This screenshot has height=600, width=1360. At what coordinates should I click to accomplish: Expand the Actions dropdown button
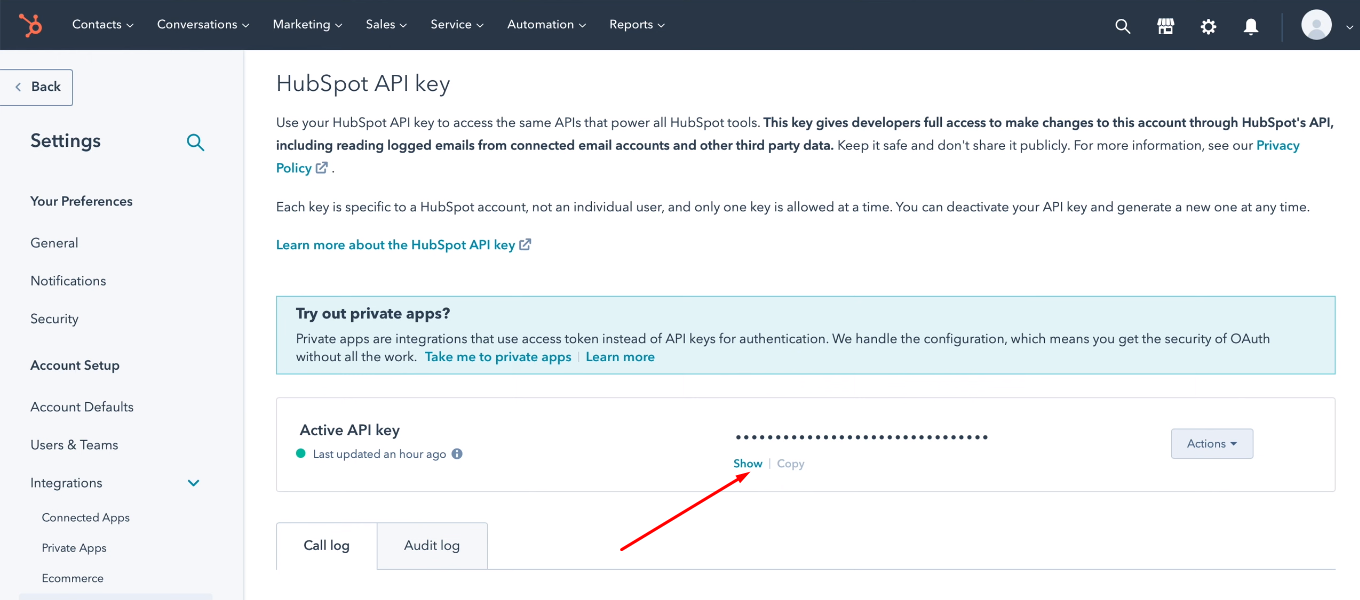click(x=1212, y=444)
